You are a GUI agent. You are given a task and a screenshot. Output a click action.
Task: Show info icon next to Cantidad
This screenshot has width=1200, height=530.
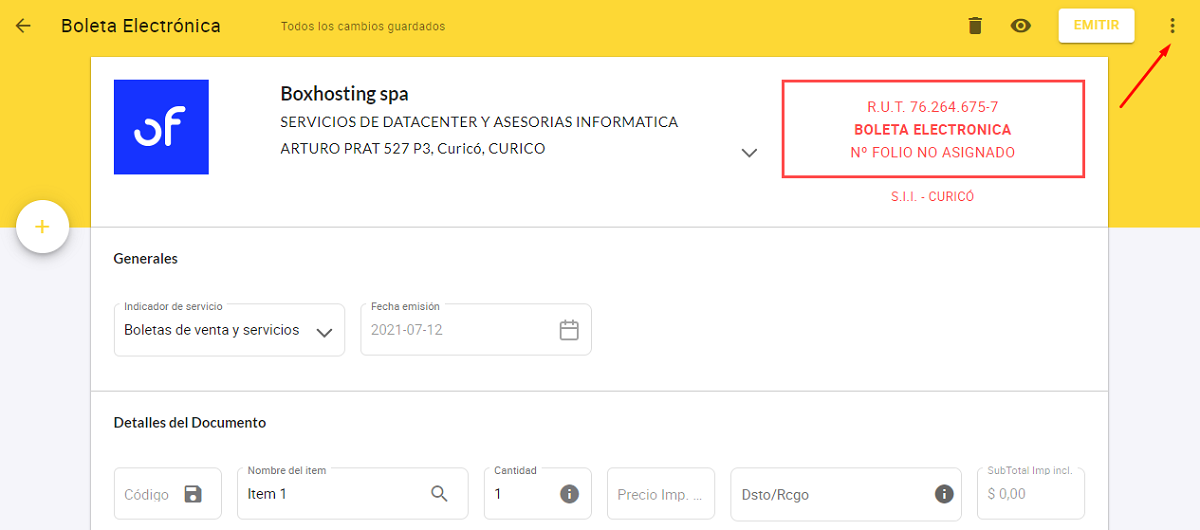569,494
